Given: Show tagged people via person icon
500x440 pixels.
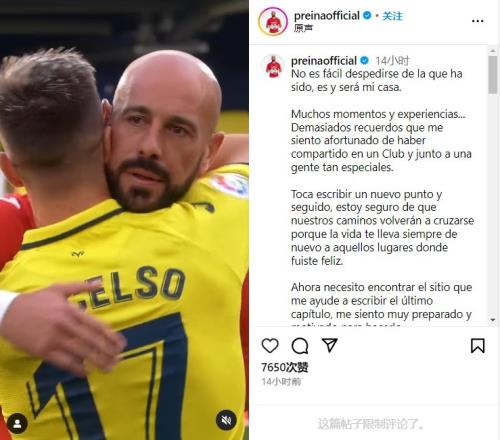Looking at the screenshot, I should tap(17, 423).
